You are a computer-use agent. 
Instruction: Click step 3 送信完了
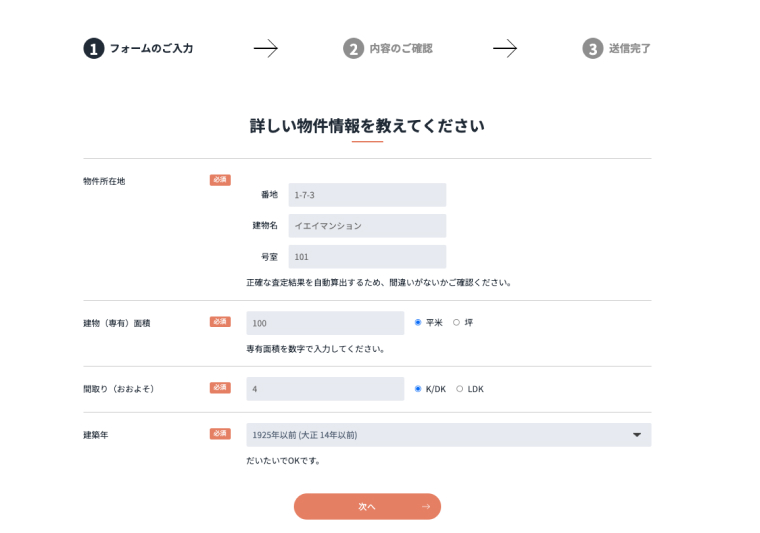click(617, 48)
